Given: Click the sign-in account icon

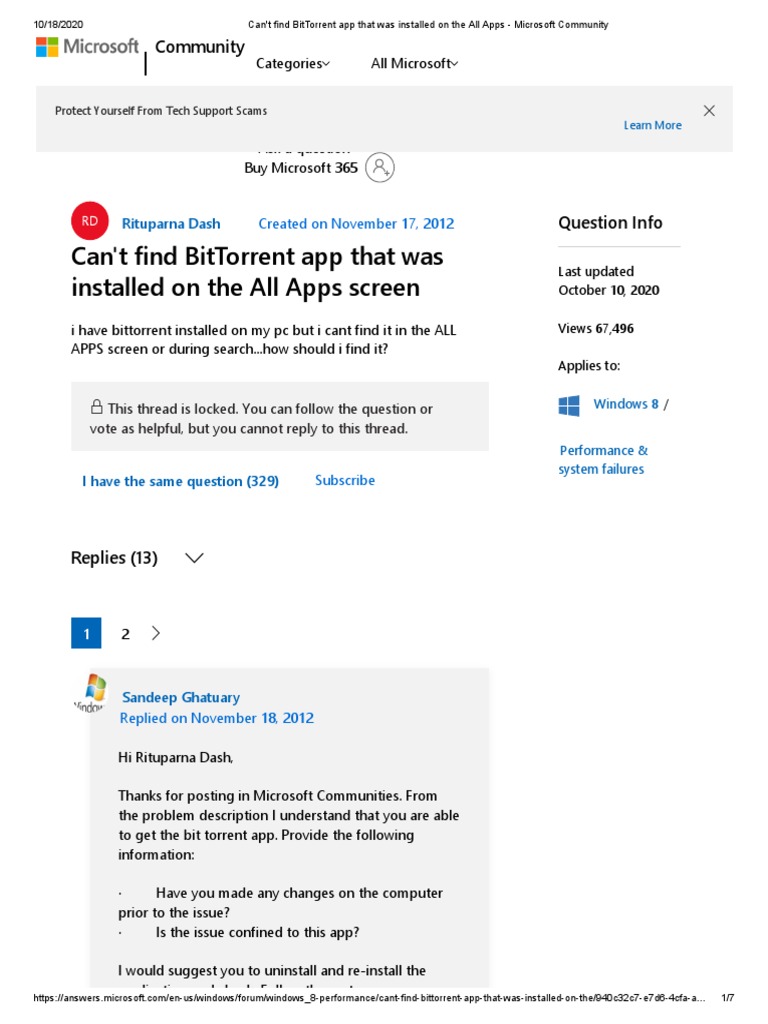Looking at the screenshot, I should coord(380,168).
